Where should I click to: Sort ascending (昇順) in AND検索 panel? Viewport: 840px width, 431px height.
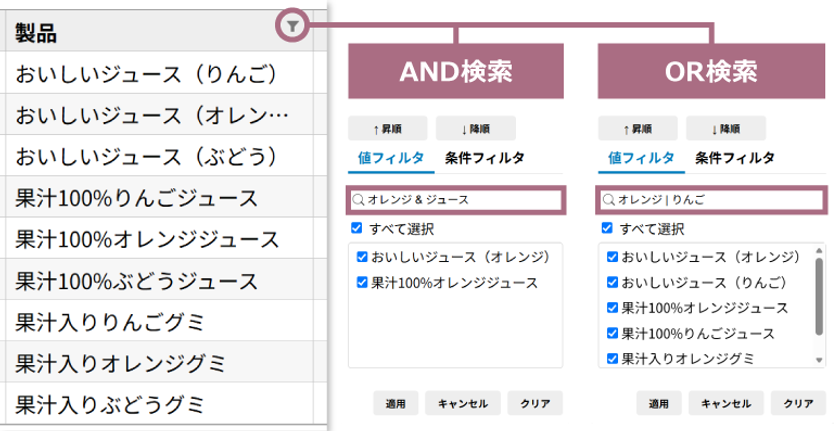387,128
